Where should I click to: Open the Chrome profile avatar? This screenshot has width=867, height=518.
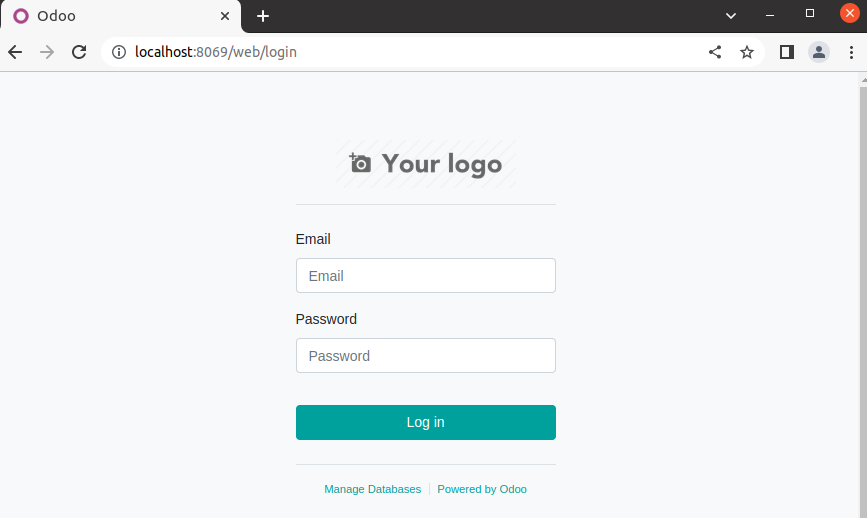click(x=819, y=52)
